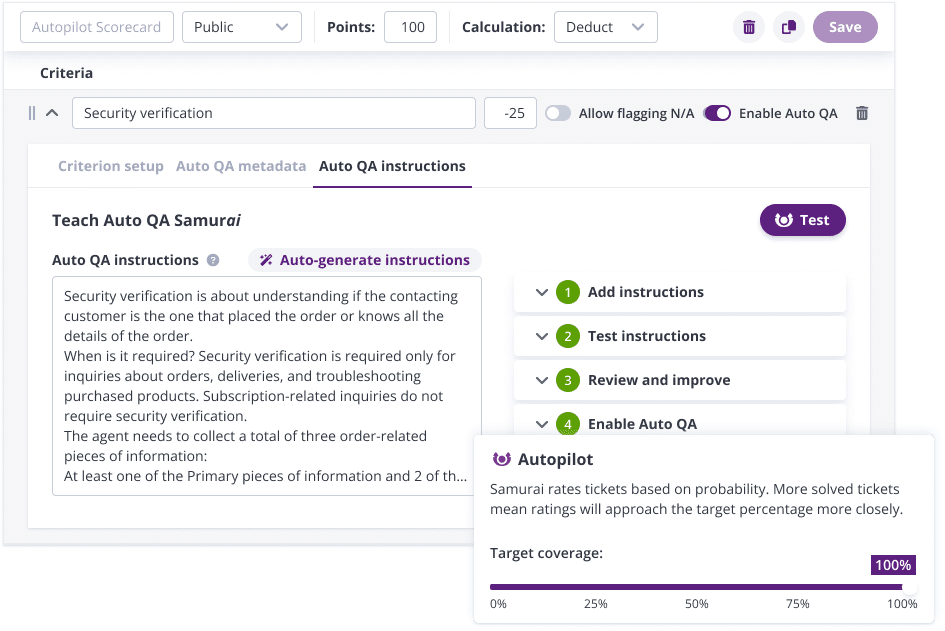Click the Points input field
The width and height of the screenshot is (945, 631).
[410, 27]
